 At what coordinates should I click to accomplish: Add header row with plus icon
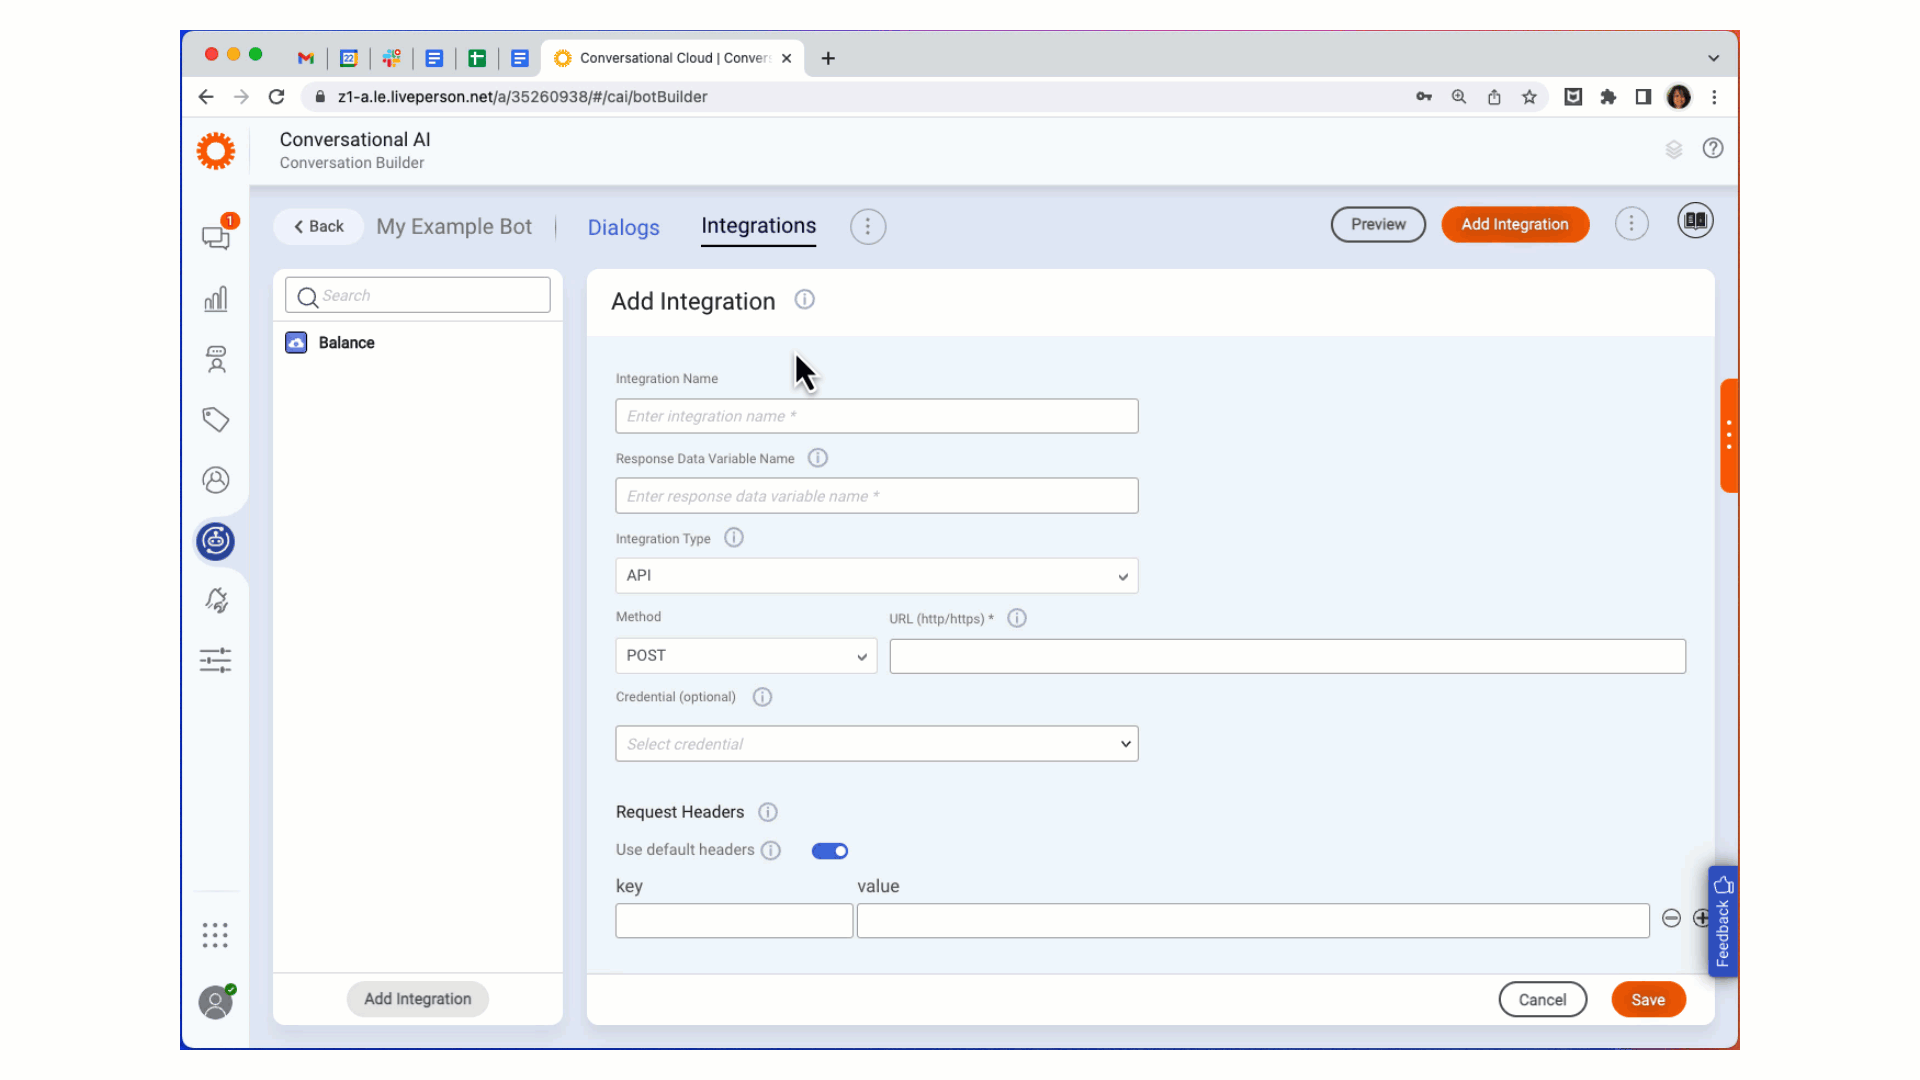(1701, 918)
